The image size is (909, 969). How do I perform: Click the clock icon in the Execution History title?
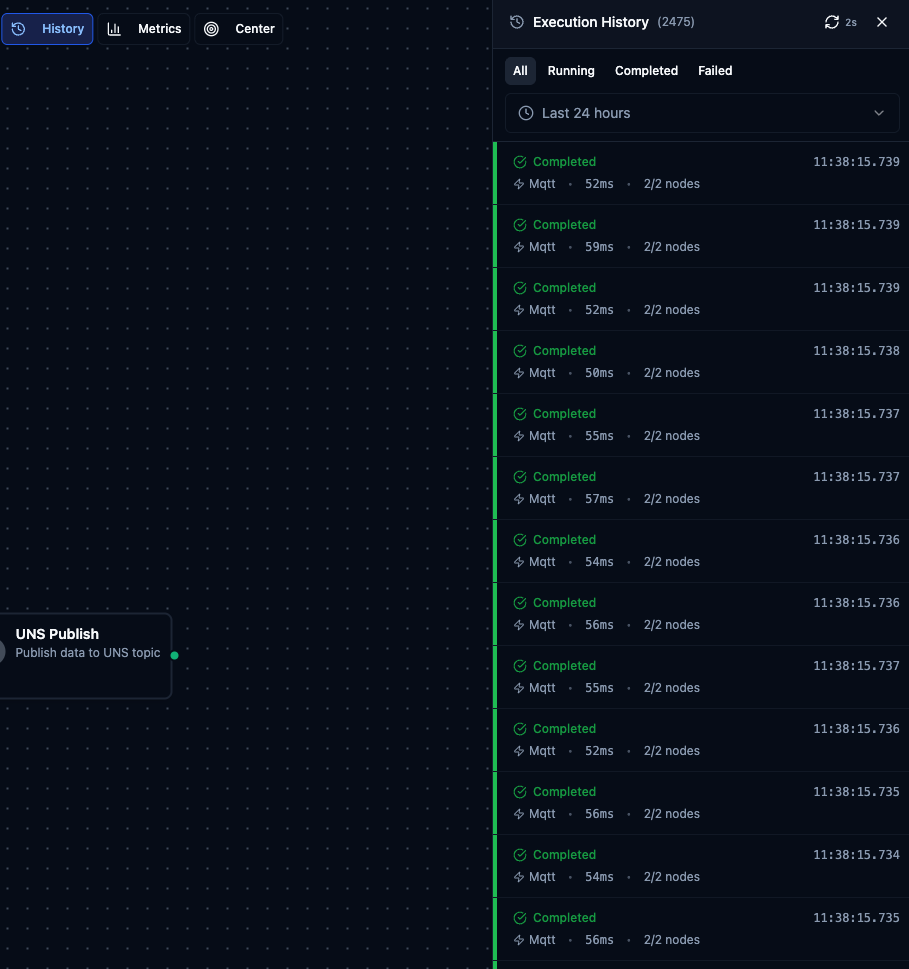[x=517, y=21]
